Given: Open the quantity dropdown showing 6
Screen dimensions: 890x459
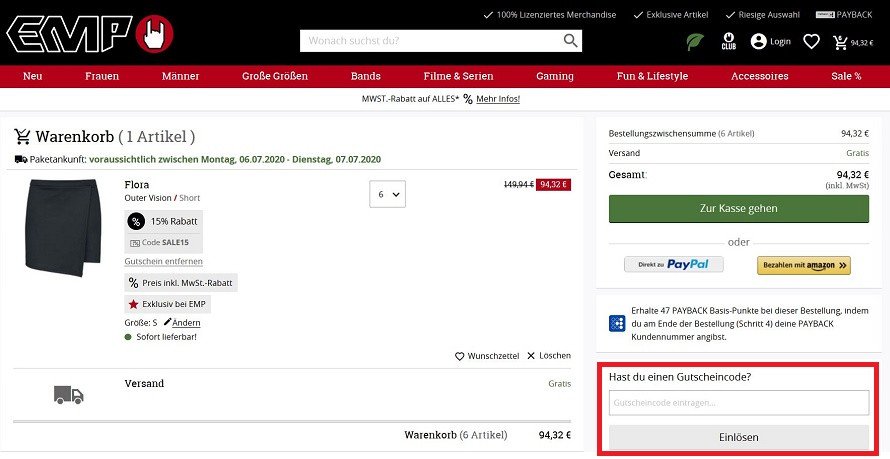Looking at the screenshot, I should tap(388, 194).
